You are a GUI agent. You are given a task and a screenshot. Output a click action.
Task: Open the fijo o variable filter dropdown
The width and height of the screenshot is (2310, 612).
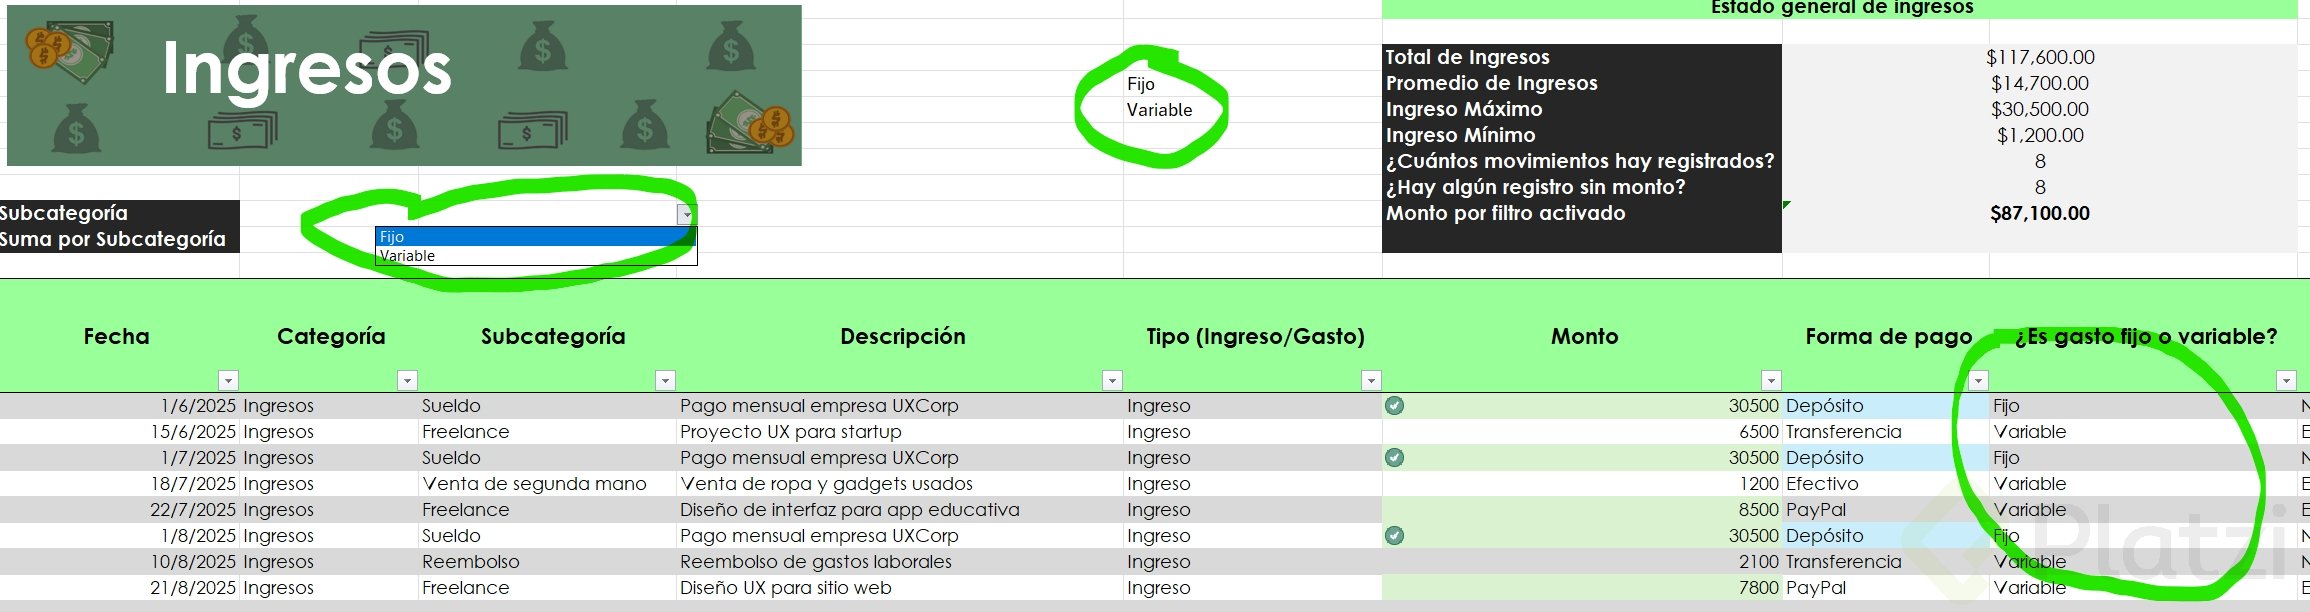tap(2285, 380)
